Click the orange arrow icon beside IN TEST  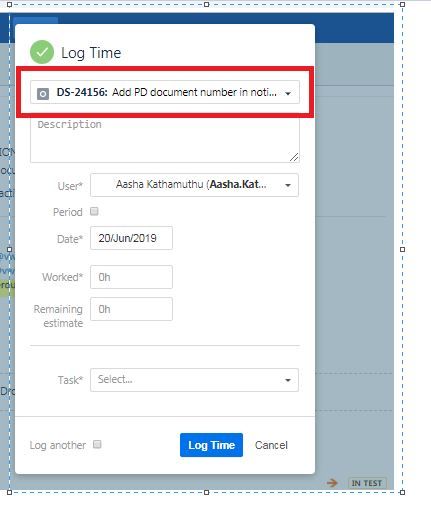[x=332, y=483]
